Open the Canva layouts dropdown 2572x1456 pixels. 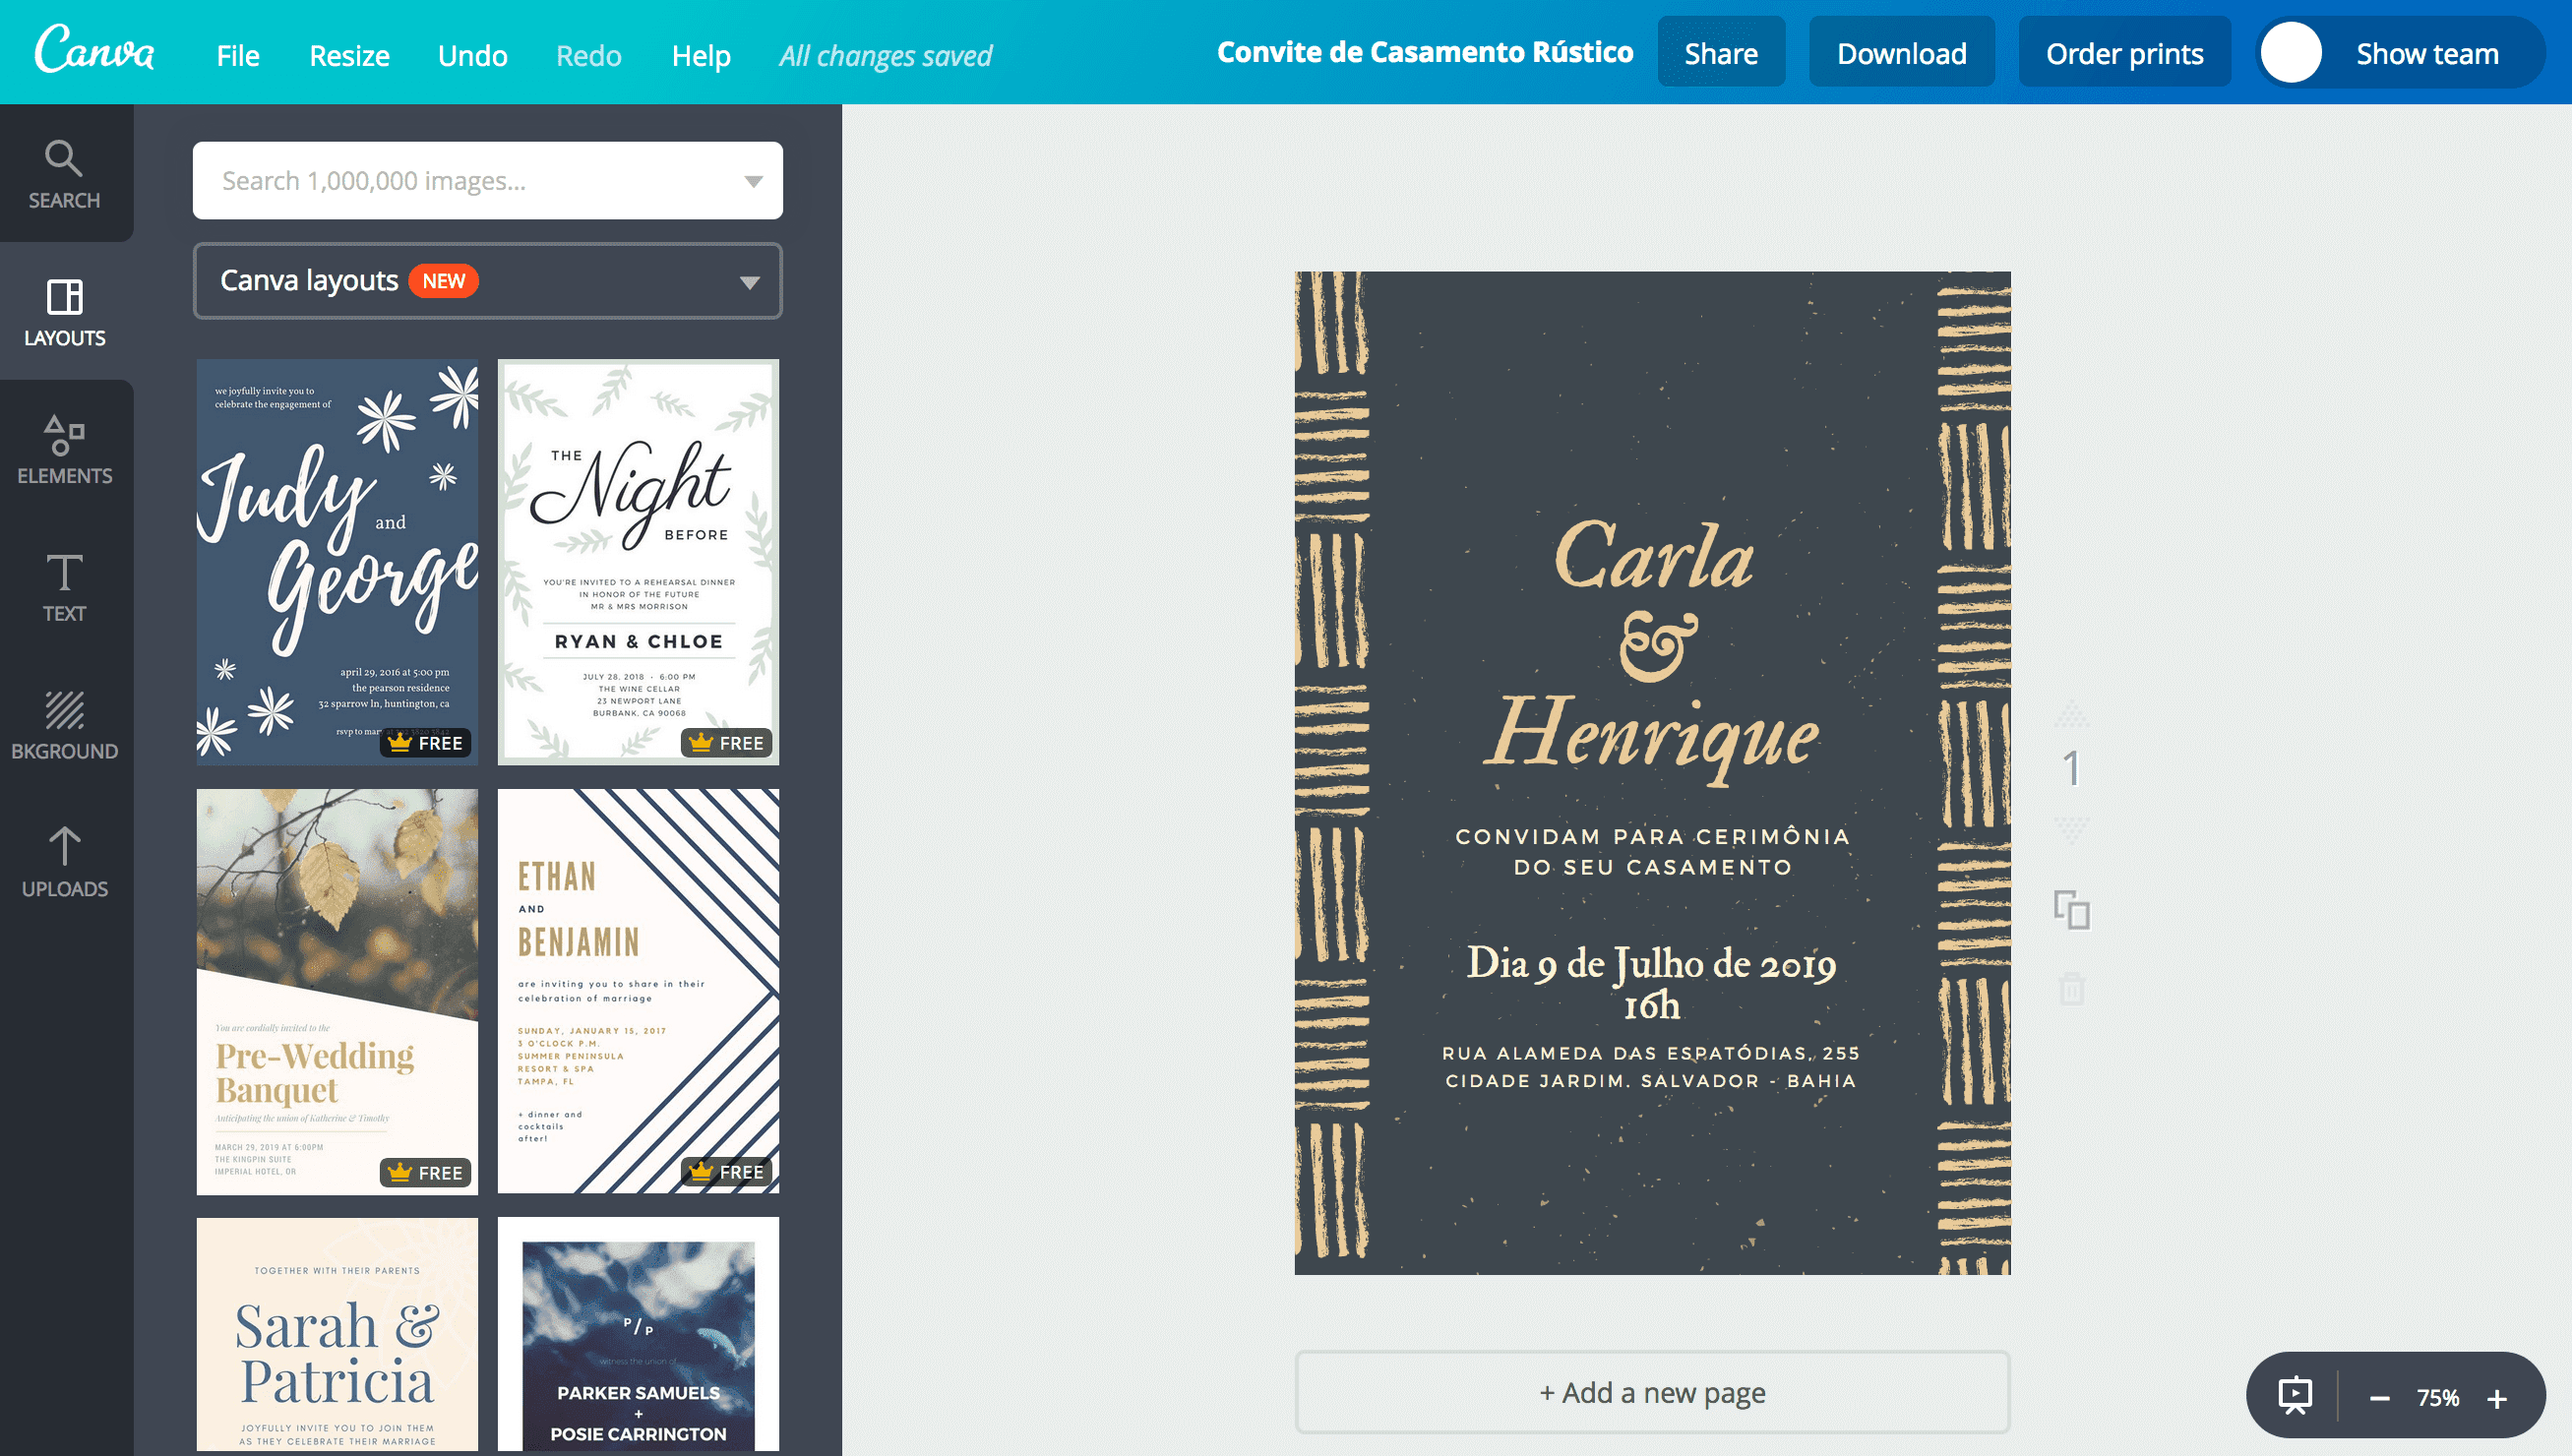pyautogui.click(x=488, y=281)
